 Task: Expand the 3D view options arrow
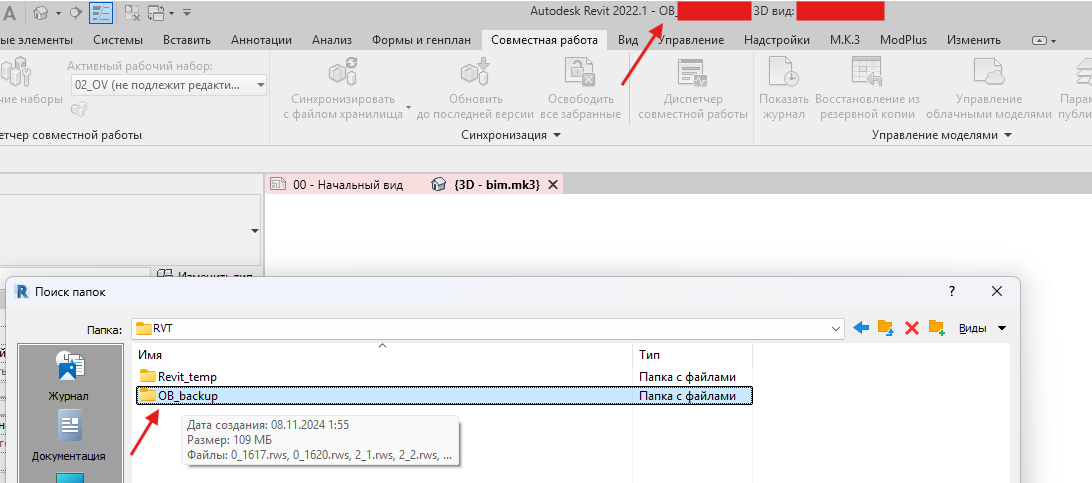pos(58,13)
